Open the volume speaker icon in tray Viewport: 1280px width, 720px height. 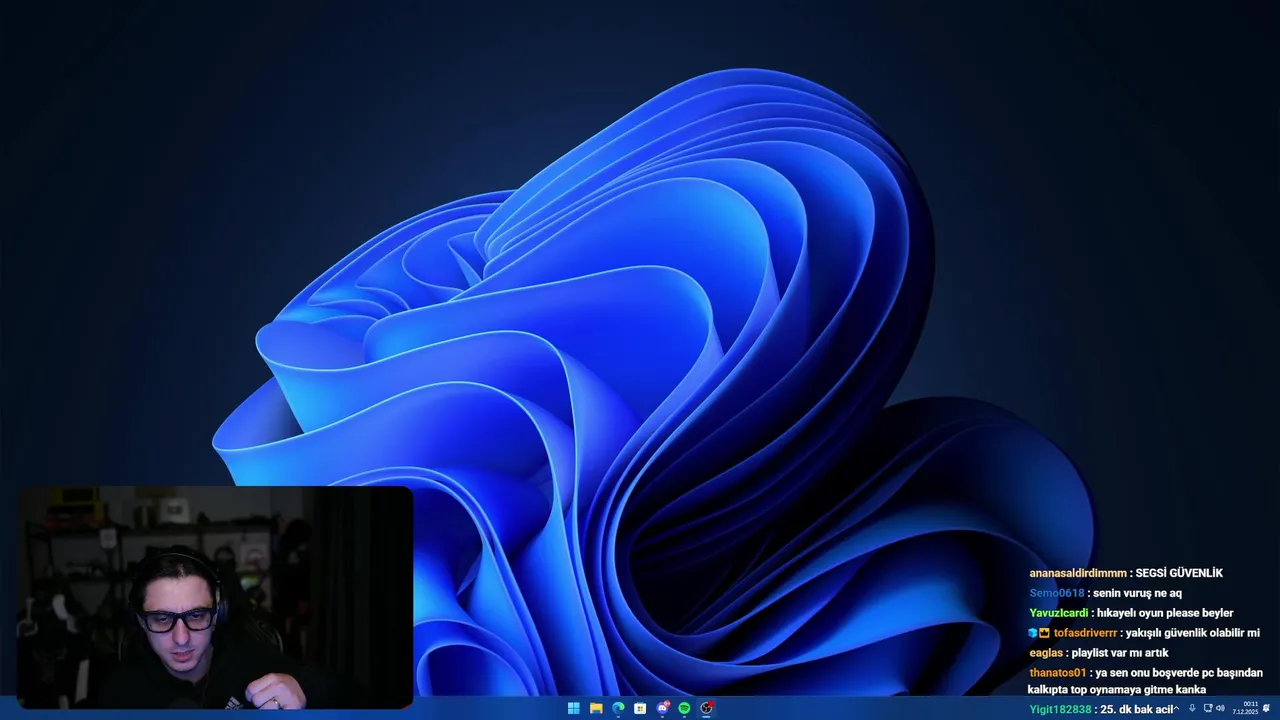(x=1220, y=708)
